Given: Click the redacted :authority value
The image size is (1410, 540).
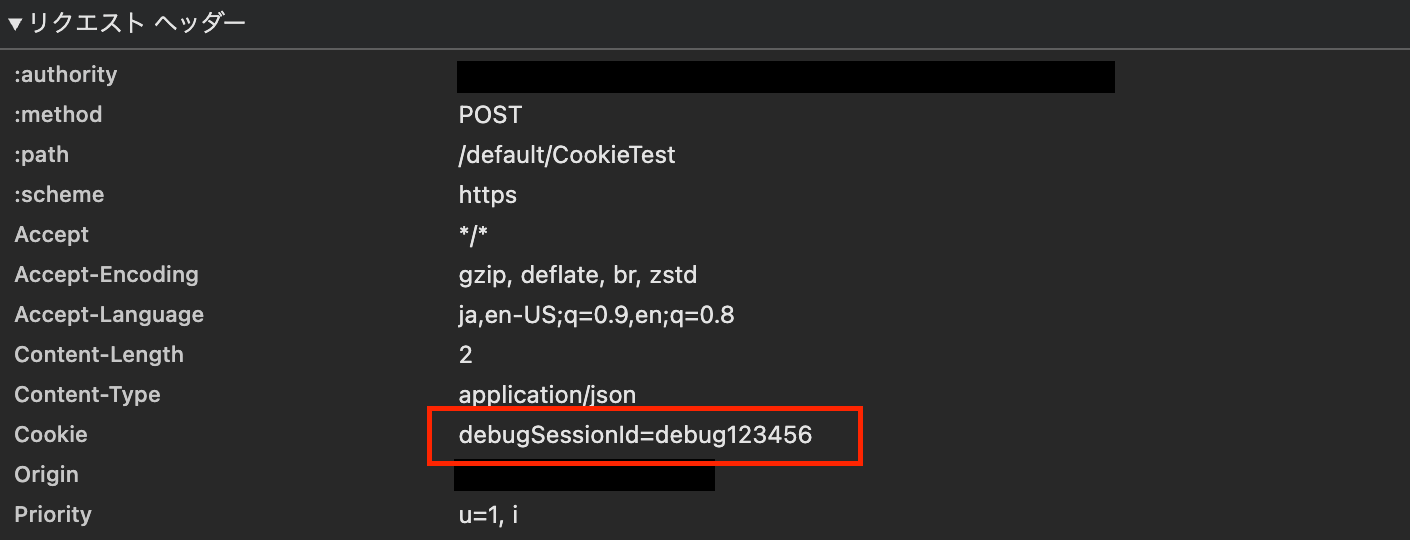Looking at the screenshot, I should 786,76.
